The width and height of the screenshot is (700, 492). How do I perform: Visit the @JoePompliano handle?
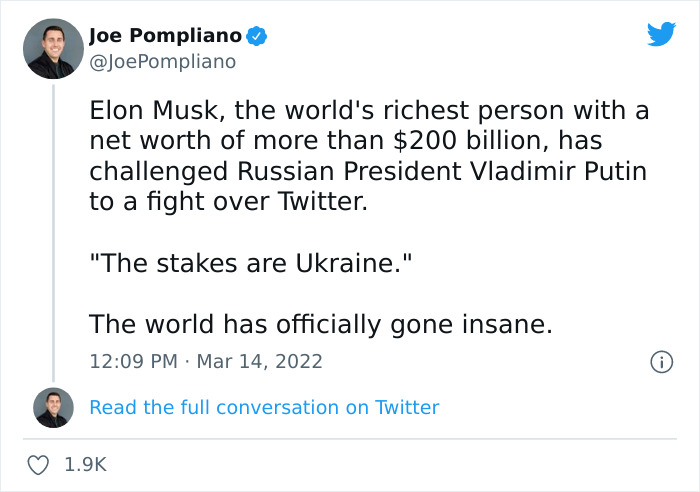coord(162,62)
